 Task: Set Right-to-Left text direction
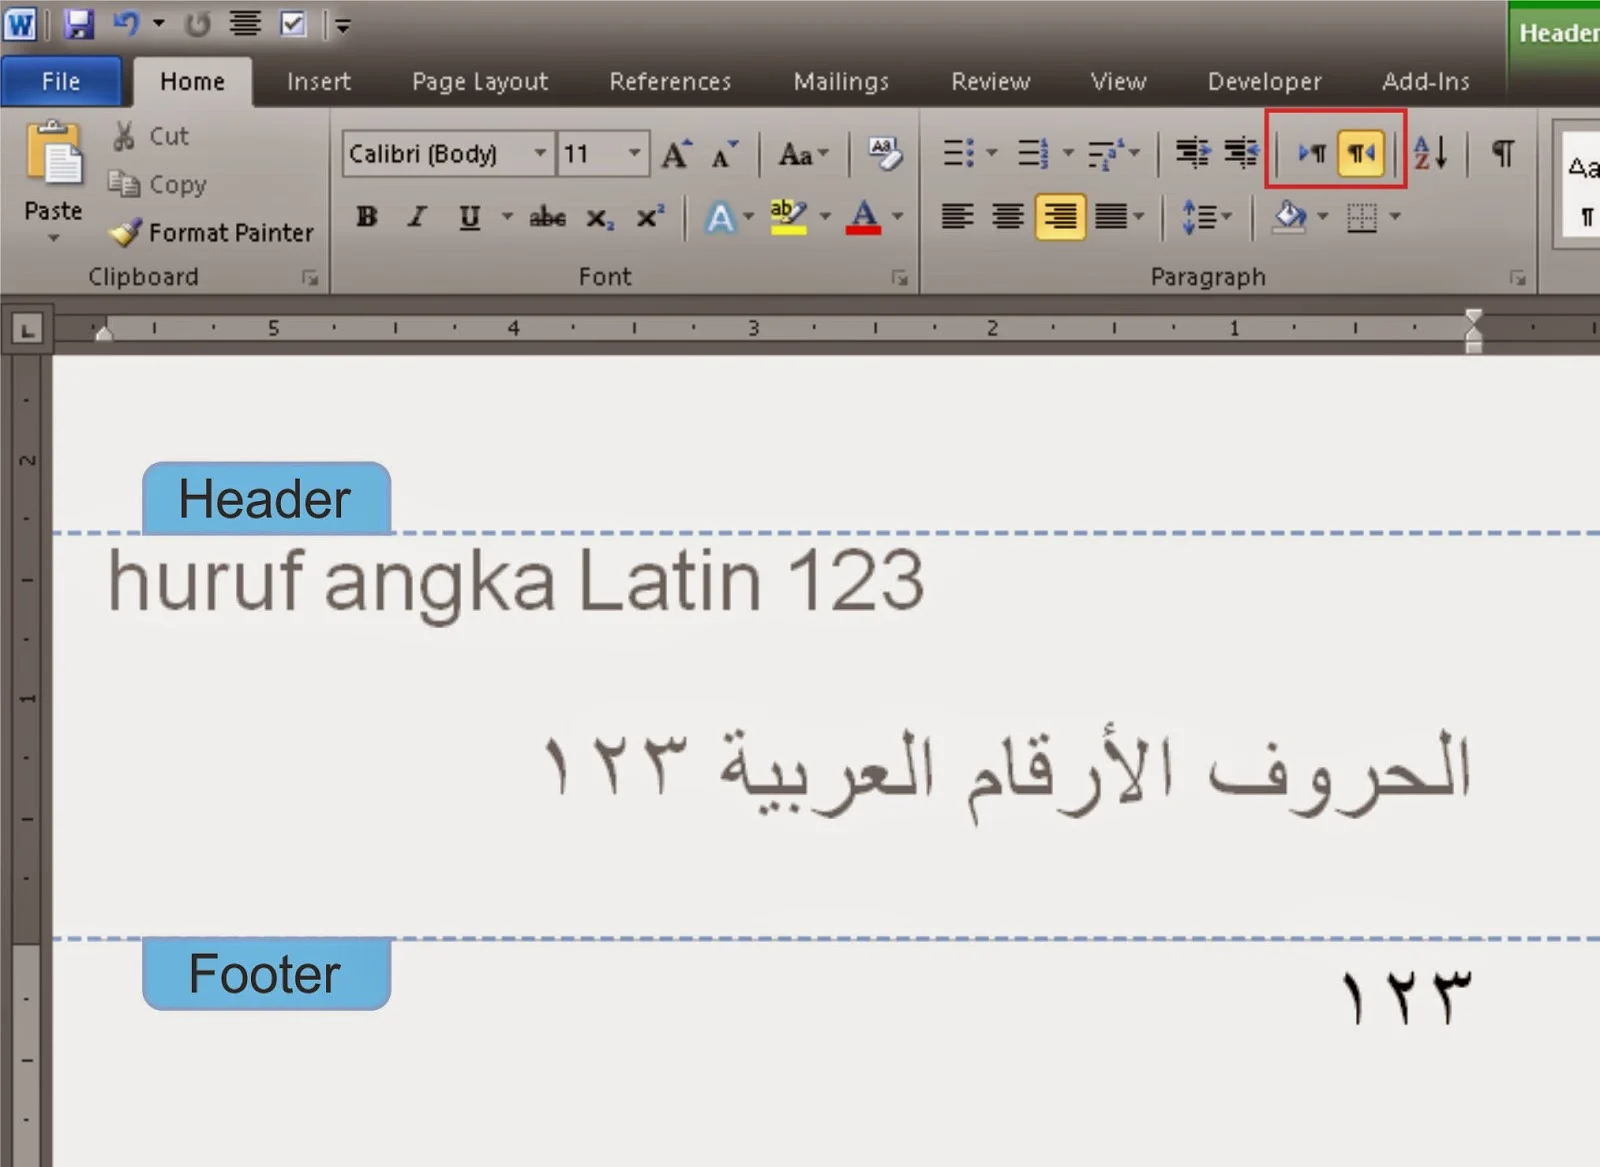point(1361,153)
